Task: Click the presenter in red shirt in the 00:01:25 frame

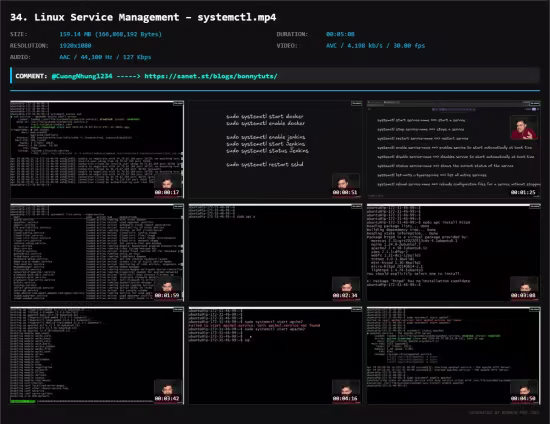Action: tap(523, 128)
